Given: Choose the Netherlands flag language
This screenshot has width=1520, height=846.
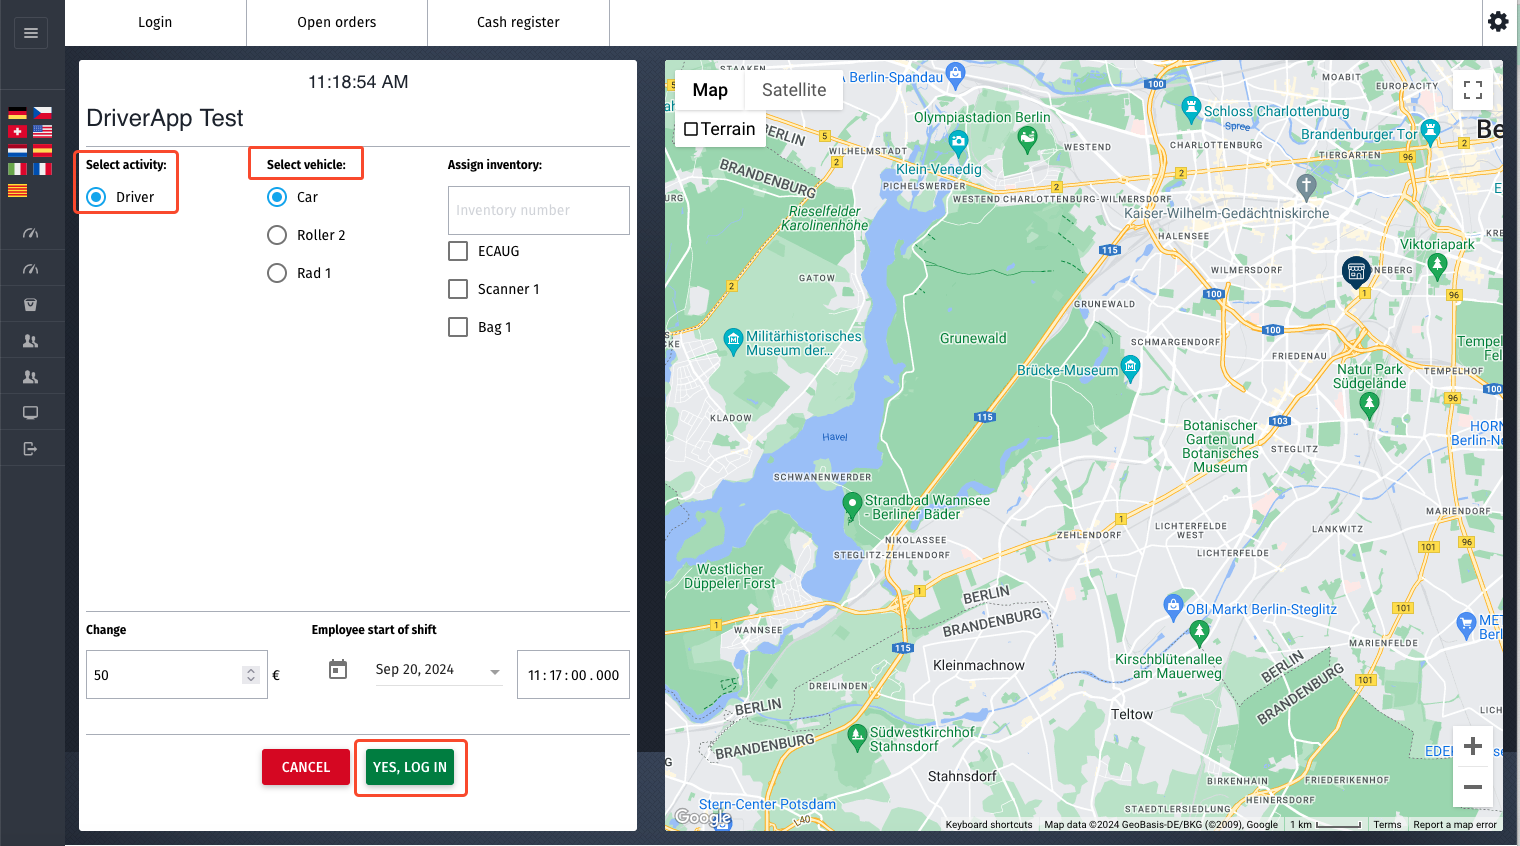Looking at the screenshot, I should point(17,150).
